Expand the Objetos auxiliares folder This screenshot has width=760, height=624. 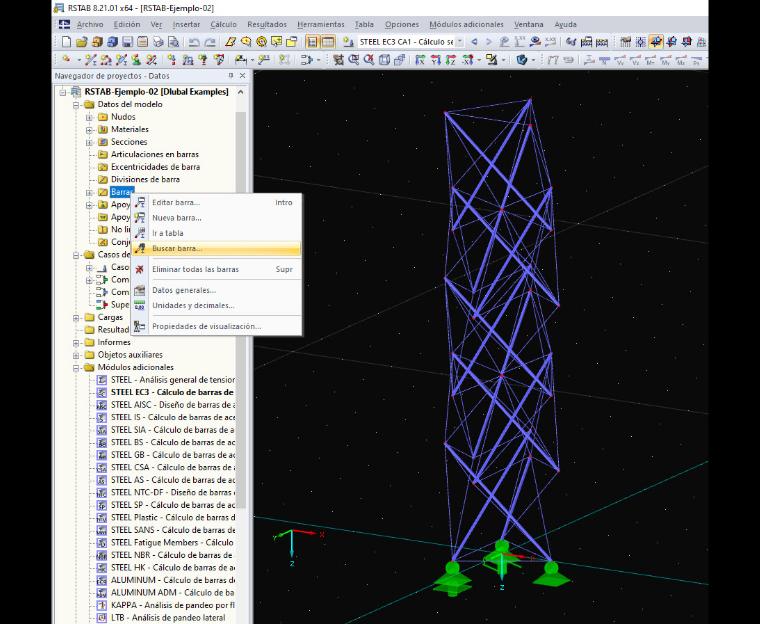click(x=76, y=355)
